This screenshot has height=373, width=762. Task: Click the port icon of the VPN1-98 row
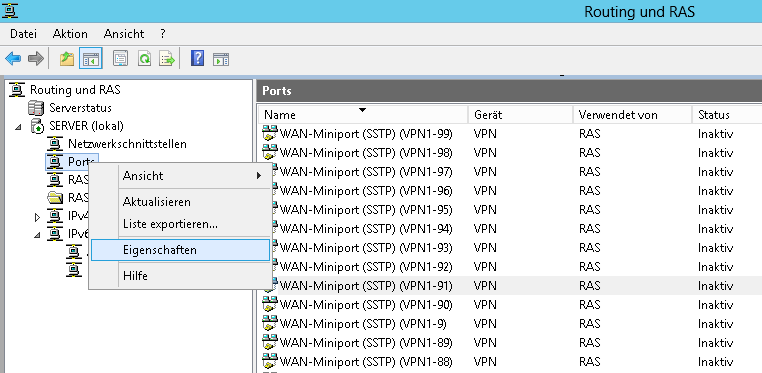click(x=270, y=153)
